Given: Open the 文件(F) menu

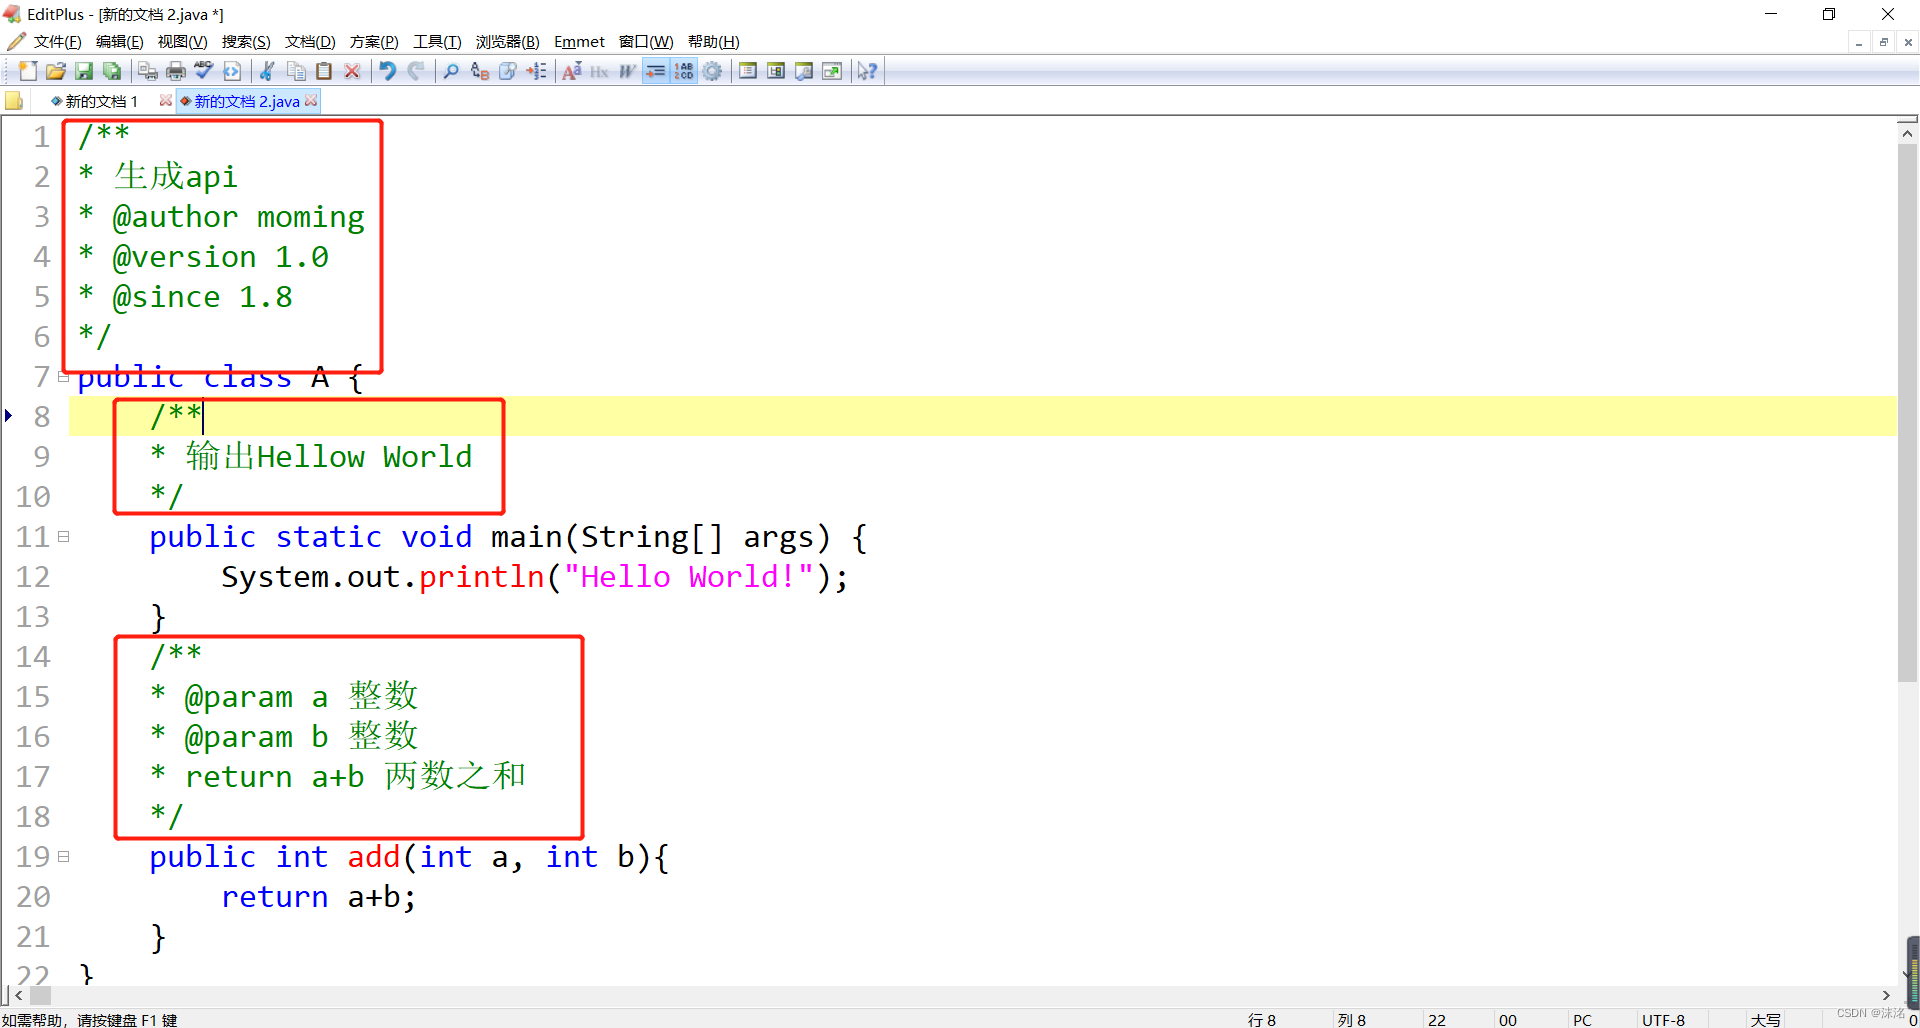Looking at the screenshot, I should click(x=57, y=42).
